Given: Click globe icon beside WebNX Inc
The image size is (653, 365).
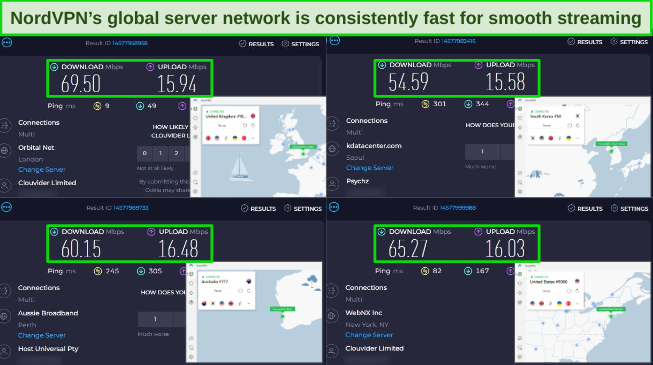Looking at the screenshot, I should [x=332, y=315].
